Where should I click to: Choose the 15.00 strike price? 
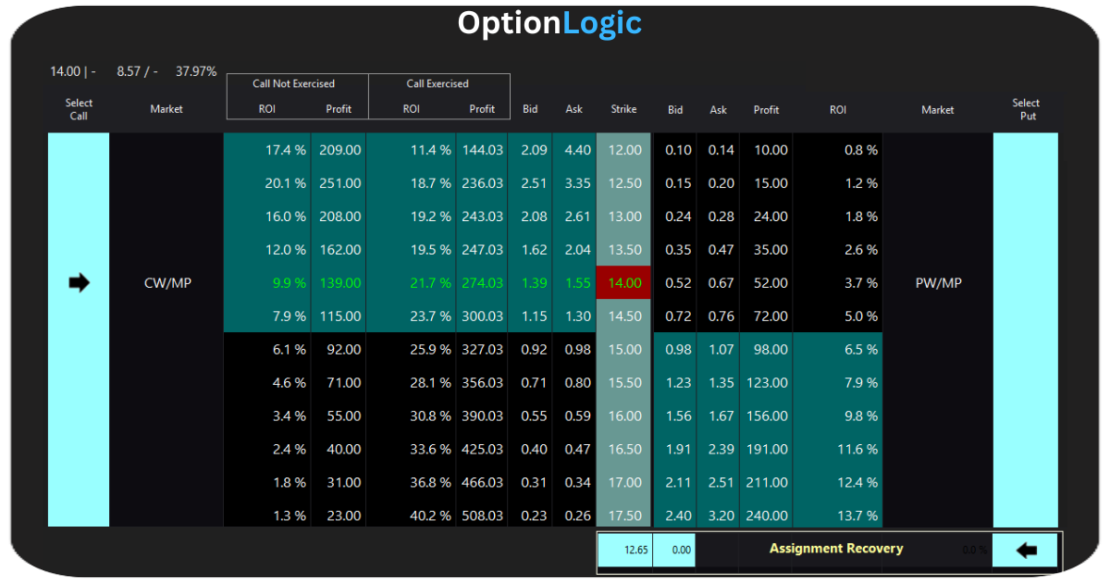(x=624, y=350)
